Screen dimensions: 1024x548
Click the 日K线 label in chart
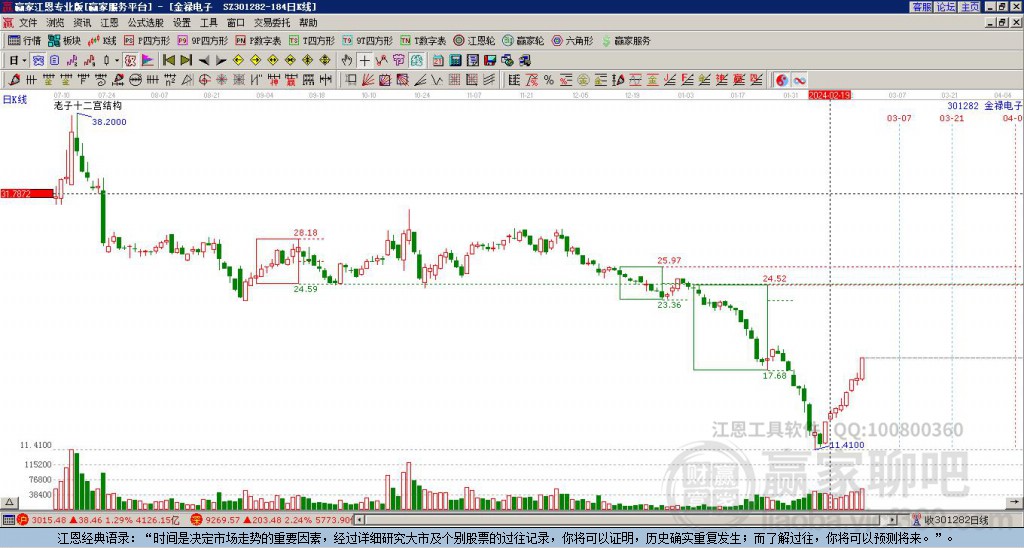click(x=15, y=100)
